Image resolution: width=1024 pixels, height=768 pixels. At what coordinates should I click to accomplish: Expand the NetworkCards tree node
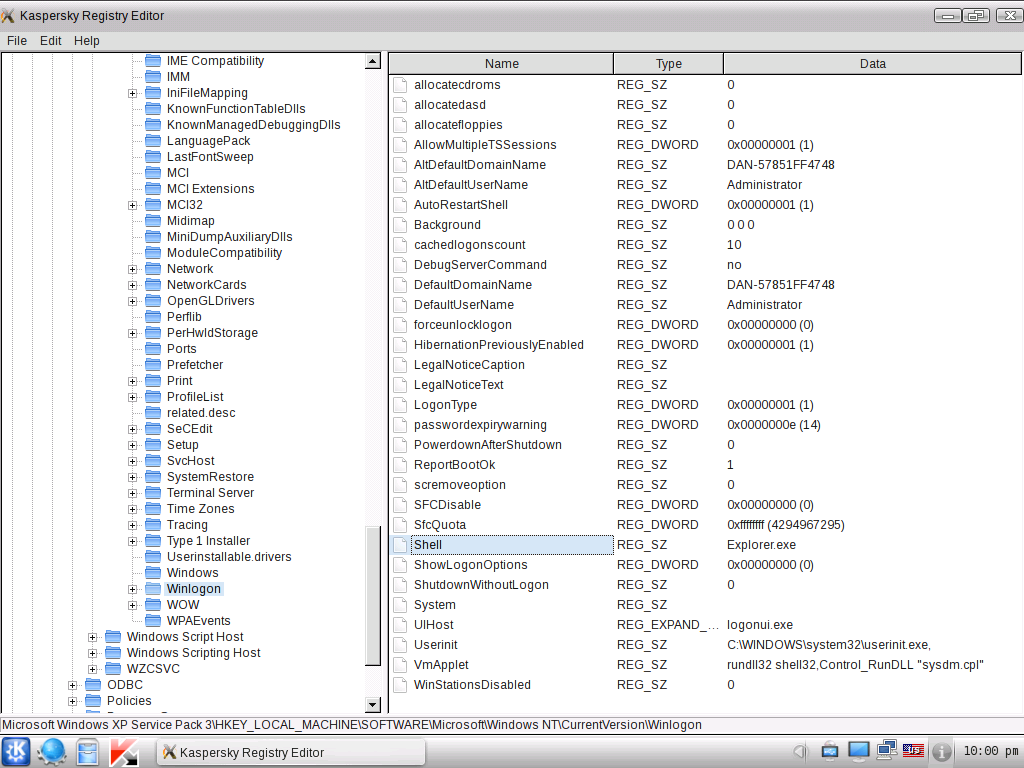[x=133, y=285]
